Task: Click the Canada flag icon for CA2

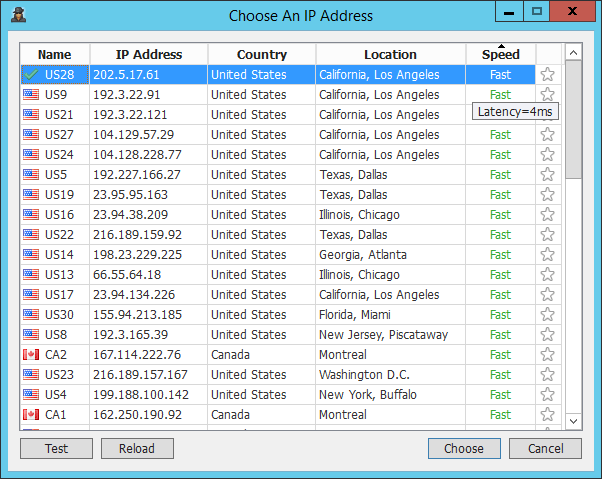Action: tap(31, 354)
